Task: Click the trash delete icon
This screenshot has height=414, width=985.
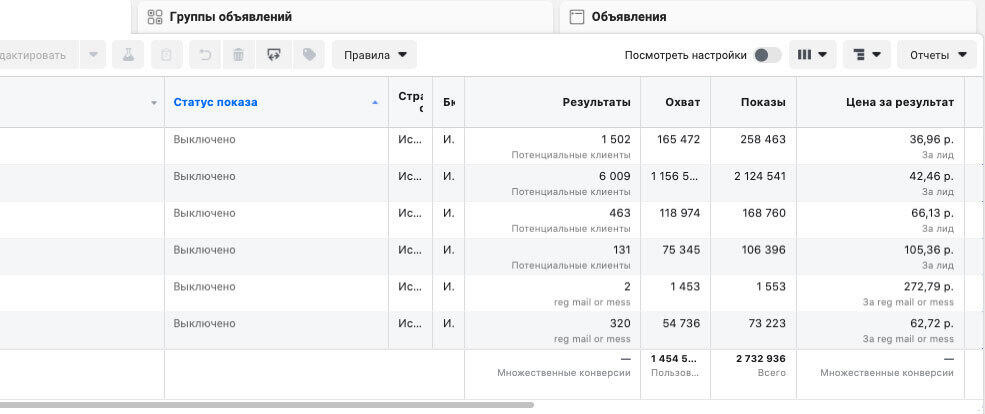Action: pyautogui.click(x=239, y=55)
